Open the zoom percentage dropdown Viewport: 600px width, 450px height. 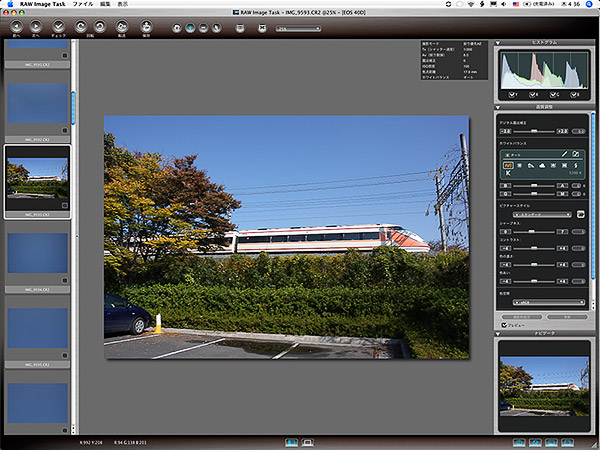pos(298,28)
